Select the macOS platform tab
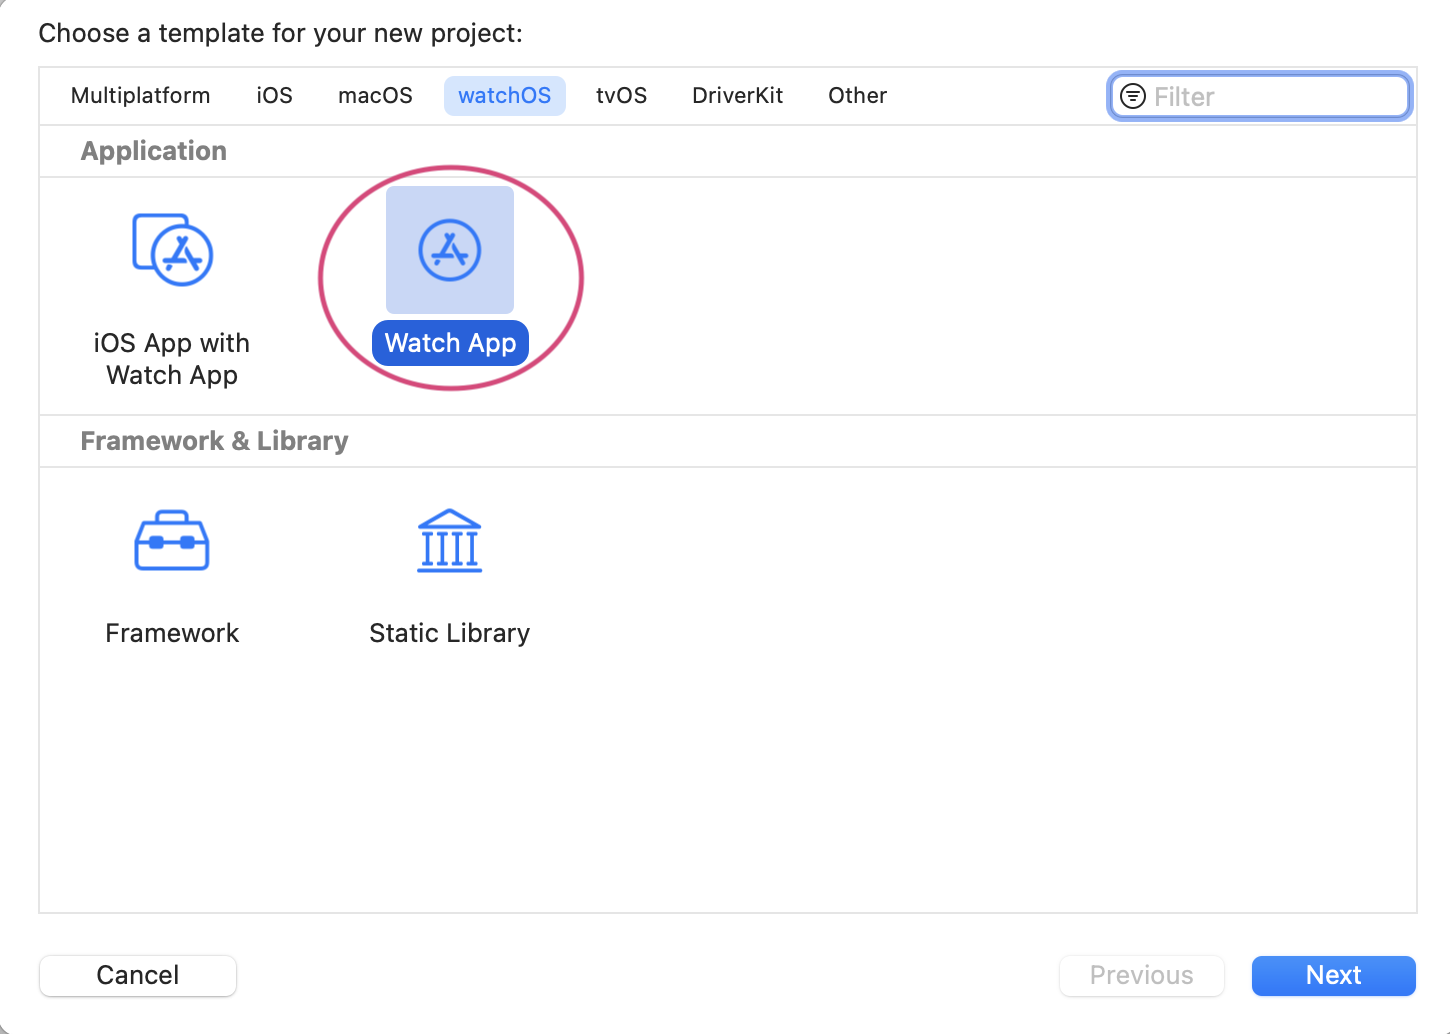 tap(375, 96)
